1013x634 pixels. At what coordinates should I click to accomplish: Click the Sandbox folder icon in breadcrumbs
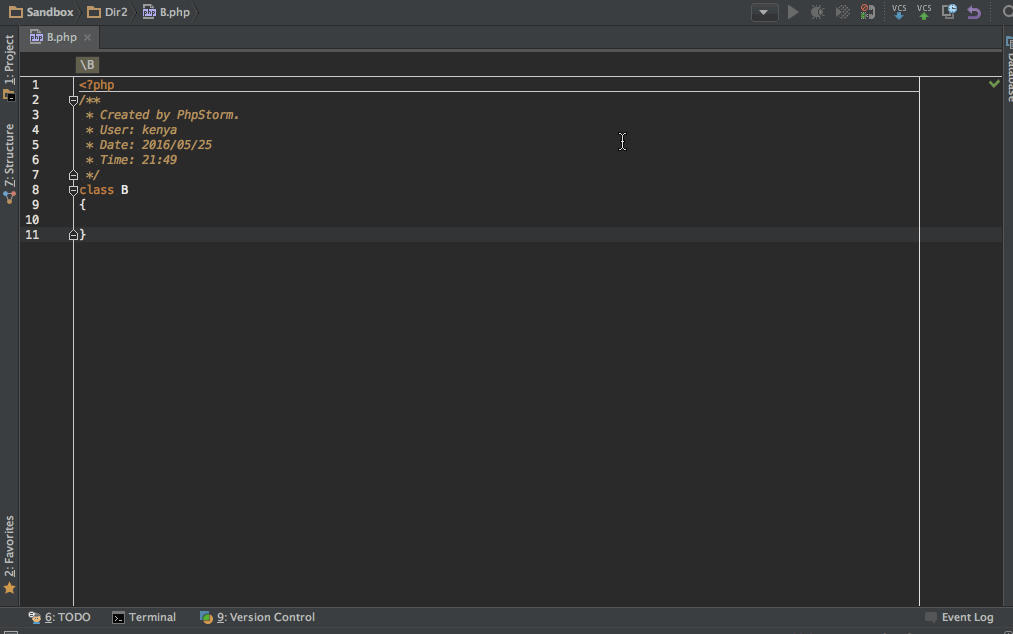pyautogui.click(x=16, y=12)
